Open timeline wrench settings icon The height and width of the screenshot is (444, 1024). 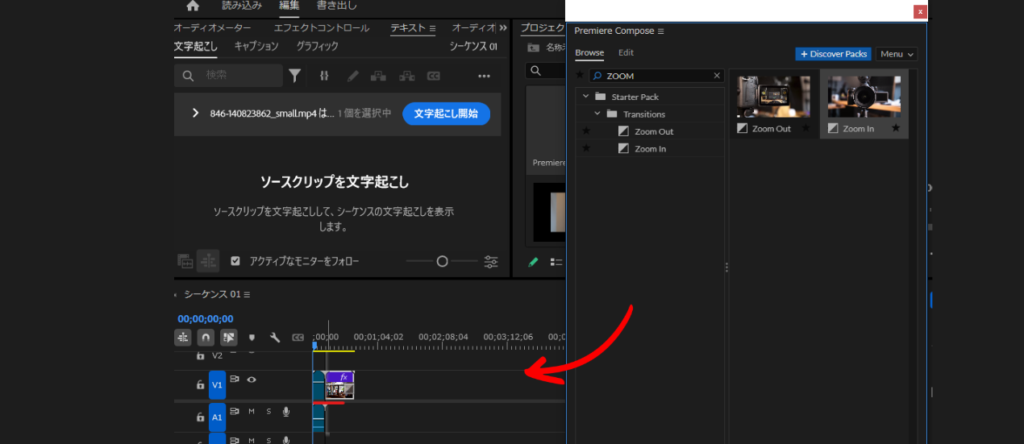click(x=275, y=337)
